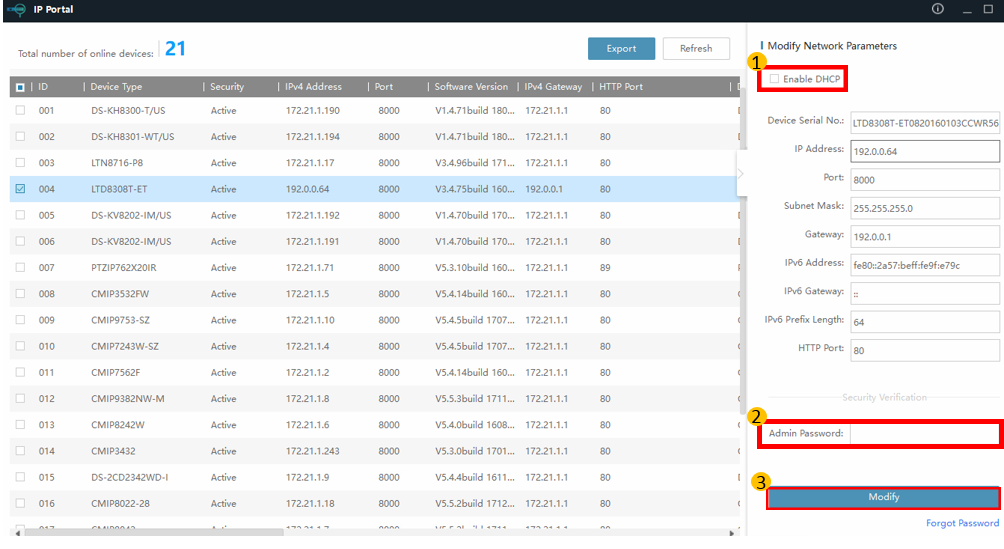Sort by Security column header
Image resolution: width=1004 pixels, height=549 pixels.
(227, 86)
